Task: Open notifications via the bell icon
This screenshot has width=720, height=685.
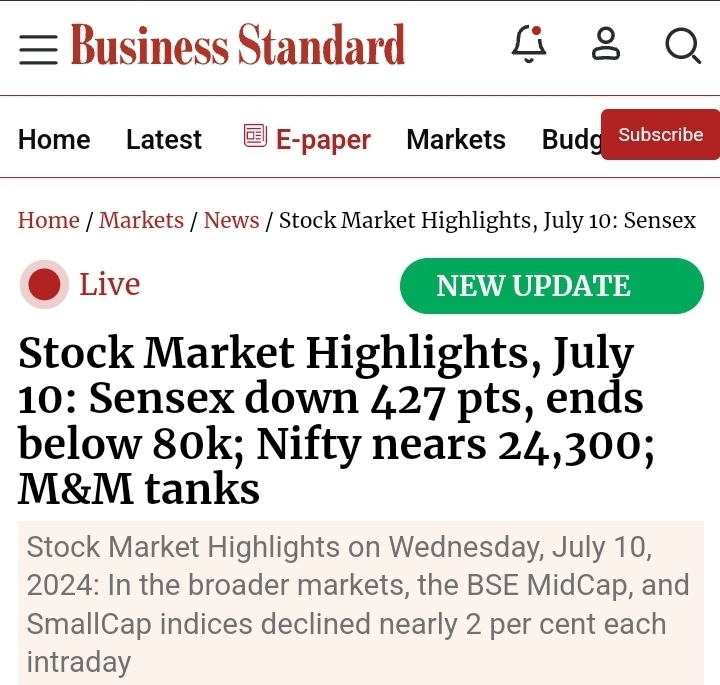Action: (529, 45)
